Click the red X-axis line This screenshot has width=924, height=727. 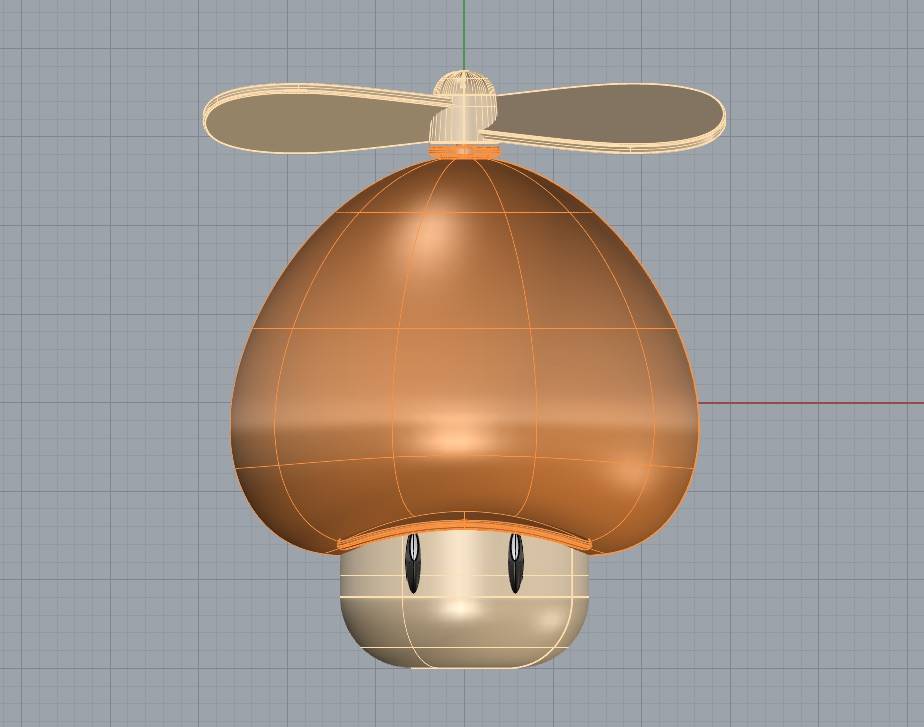pos(811,403)
